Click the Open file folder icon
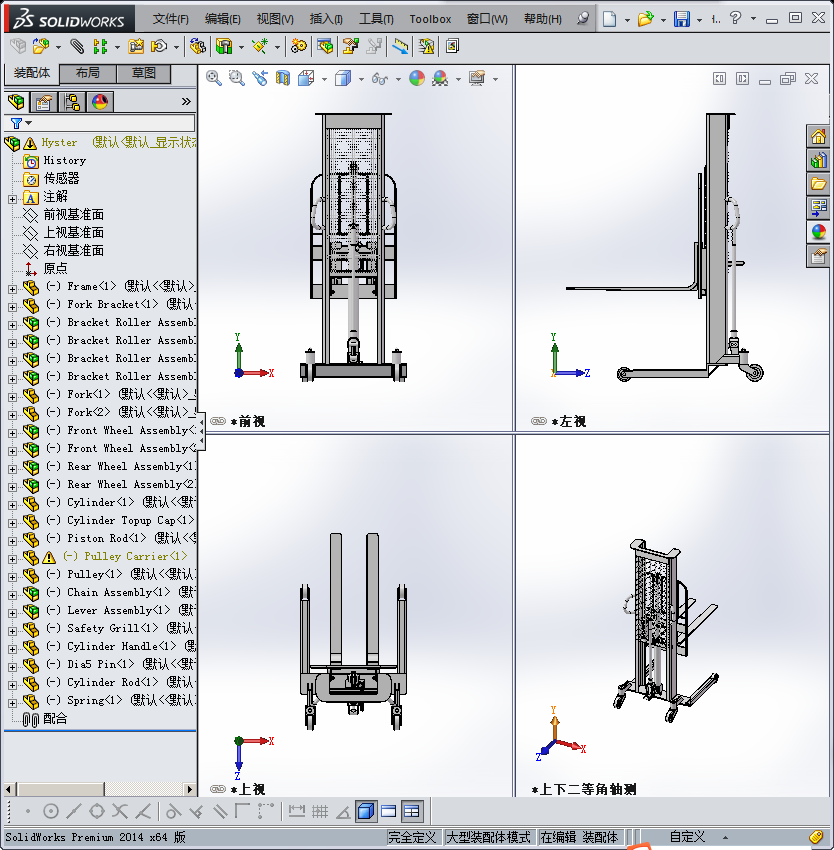Image resolution: width=834 pixels, height=850 pixels. (645, 19)
